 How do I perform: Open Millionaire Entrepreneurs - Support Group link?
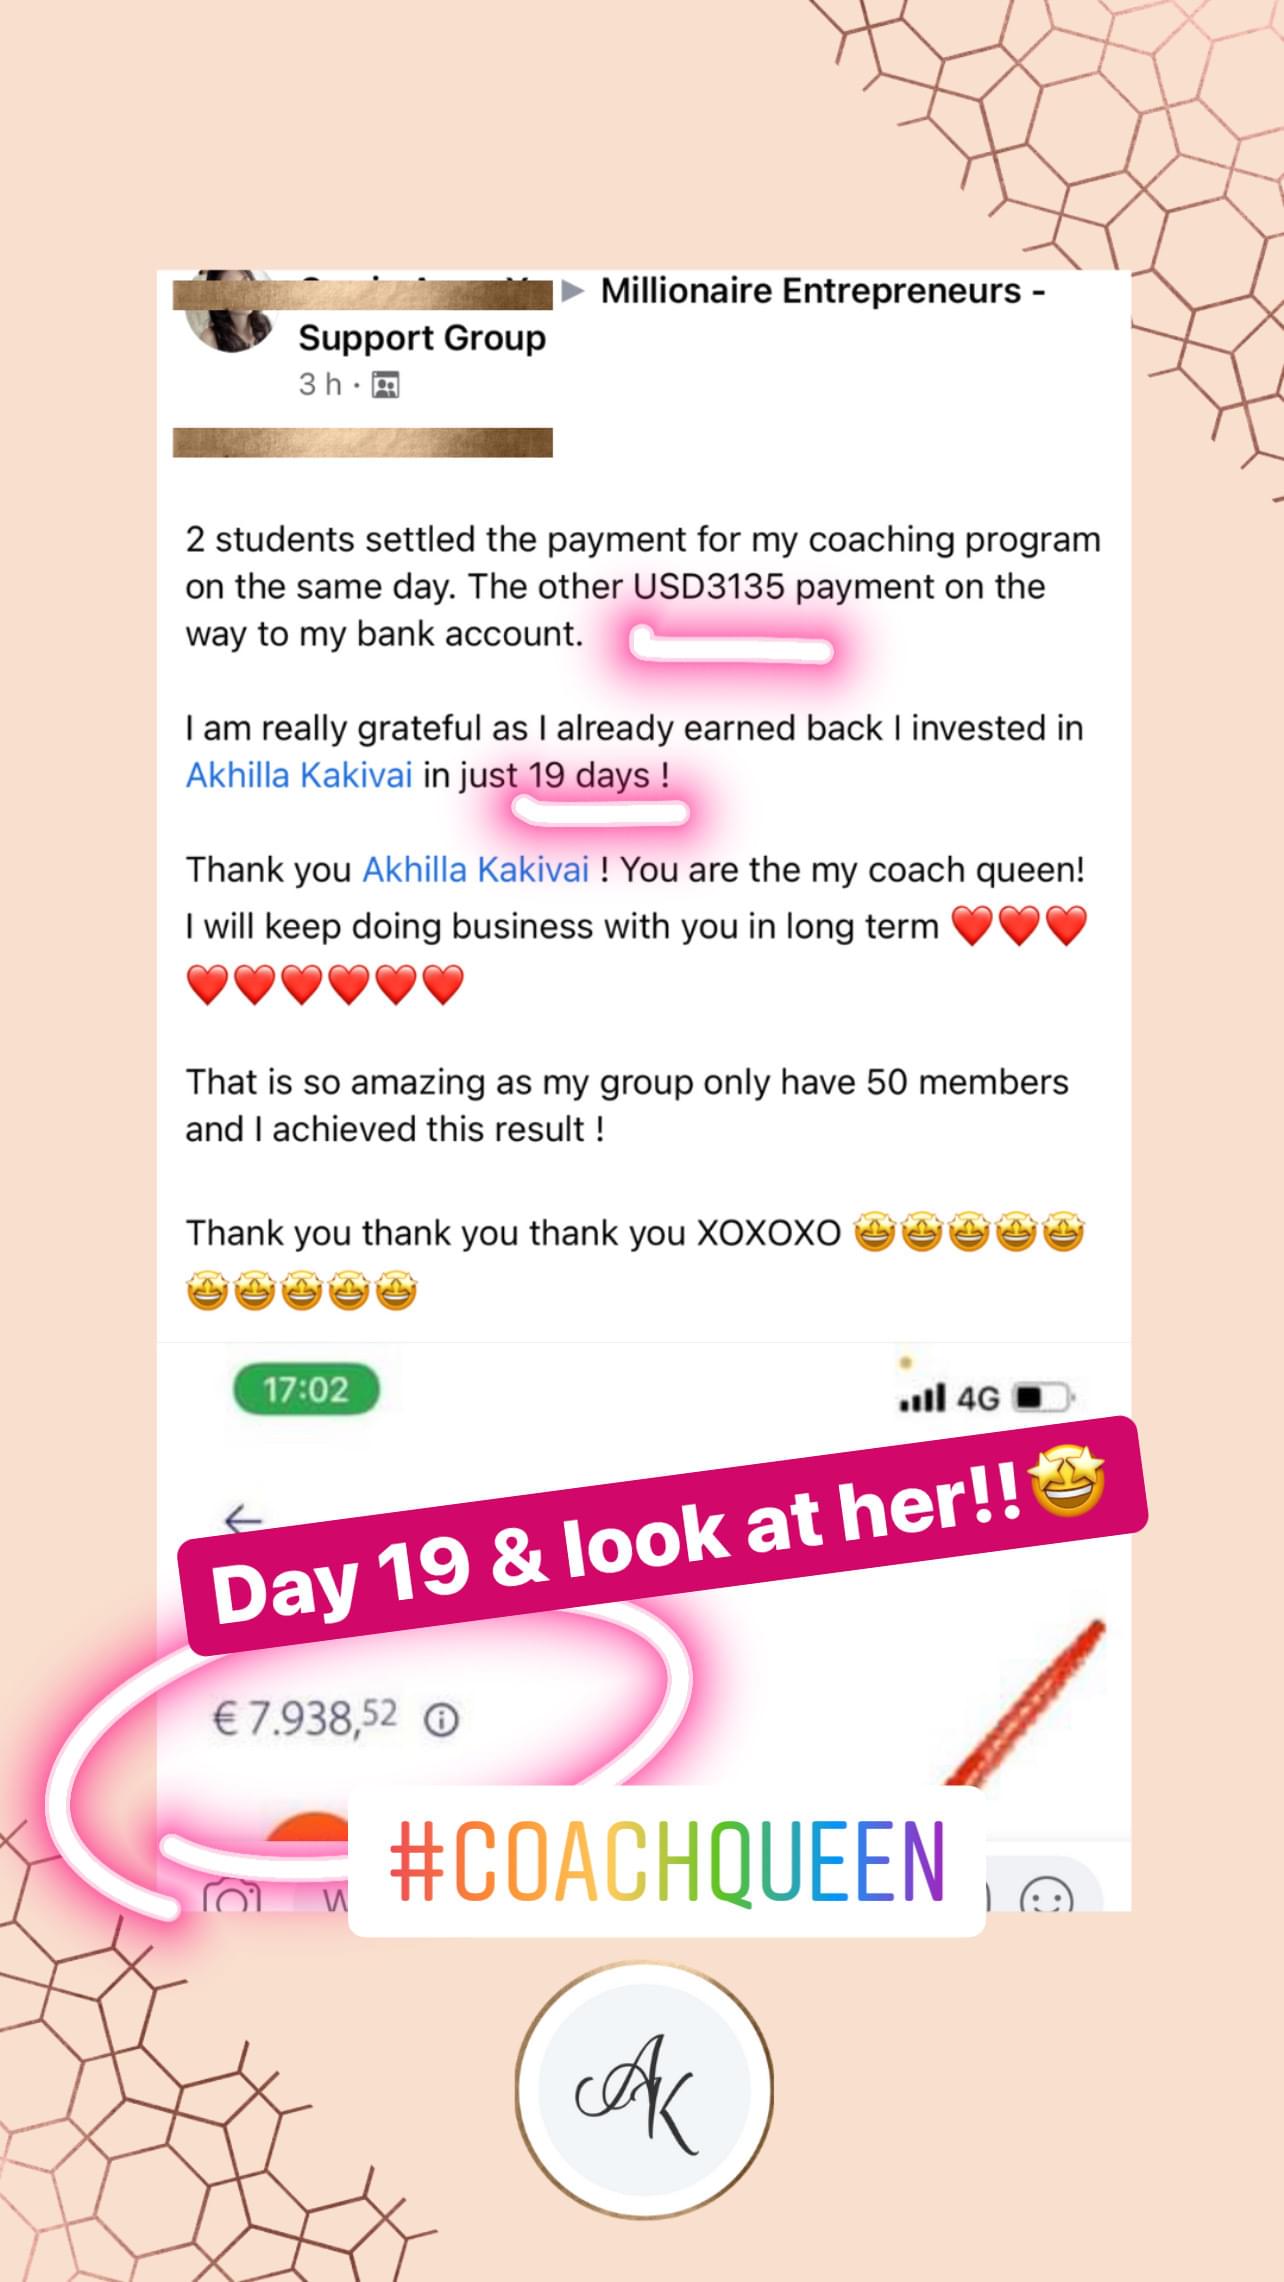(672, 314)
